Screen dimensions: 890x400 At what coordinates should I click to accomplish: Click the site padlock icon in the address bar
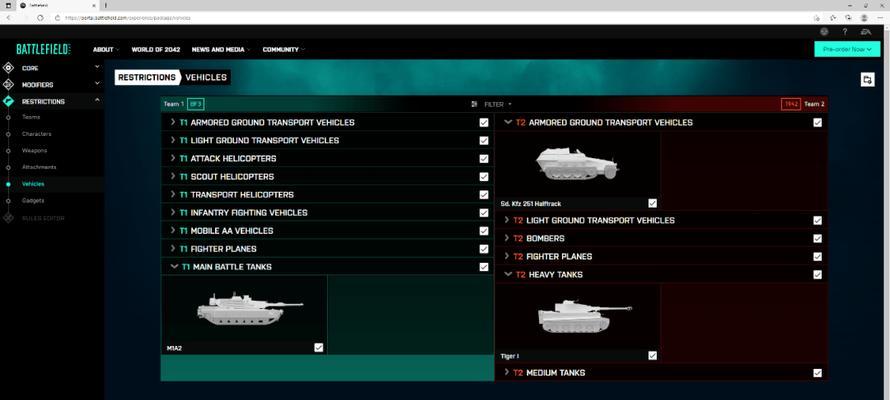[57, 18]
